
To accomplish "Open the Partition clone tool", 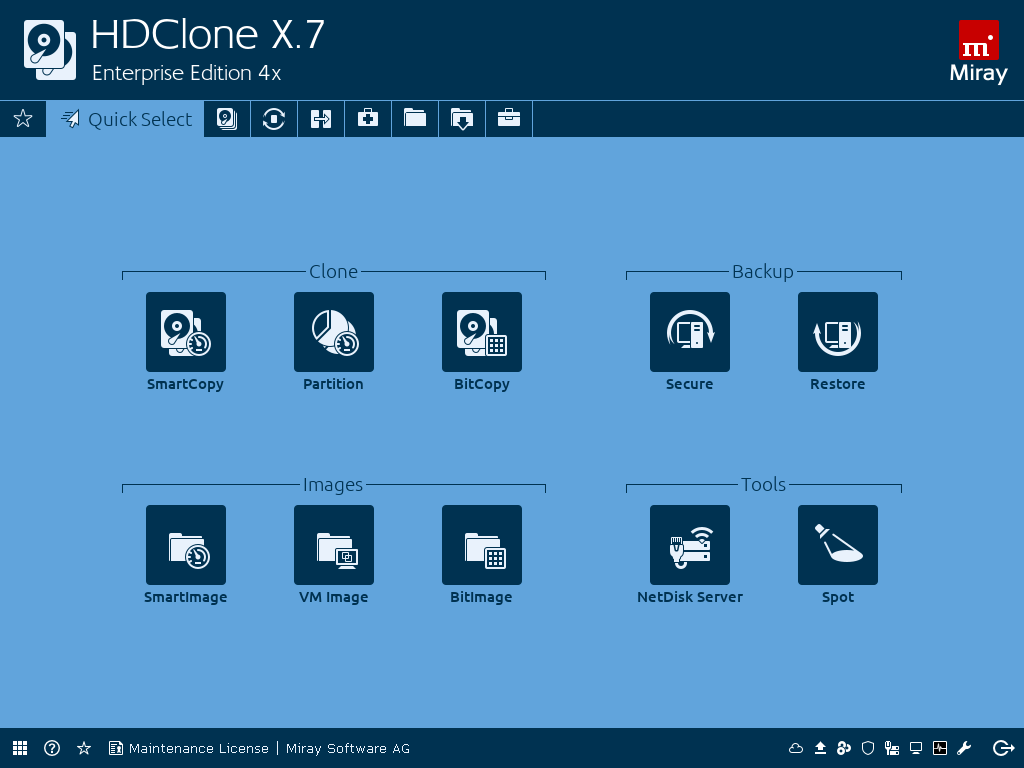I will 333,332.
